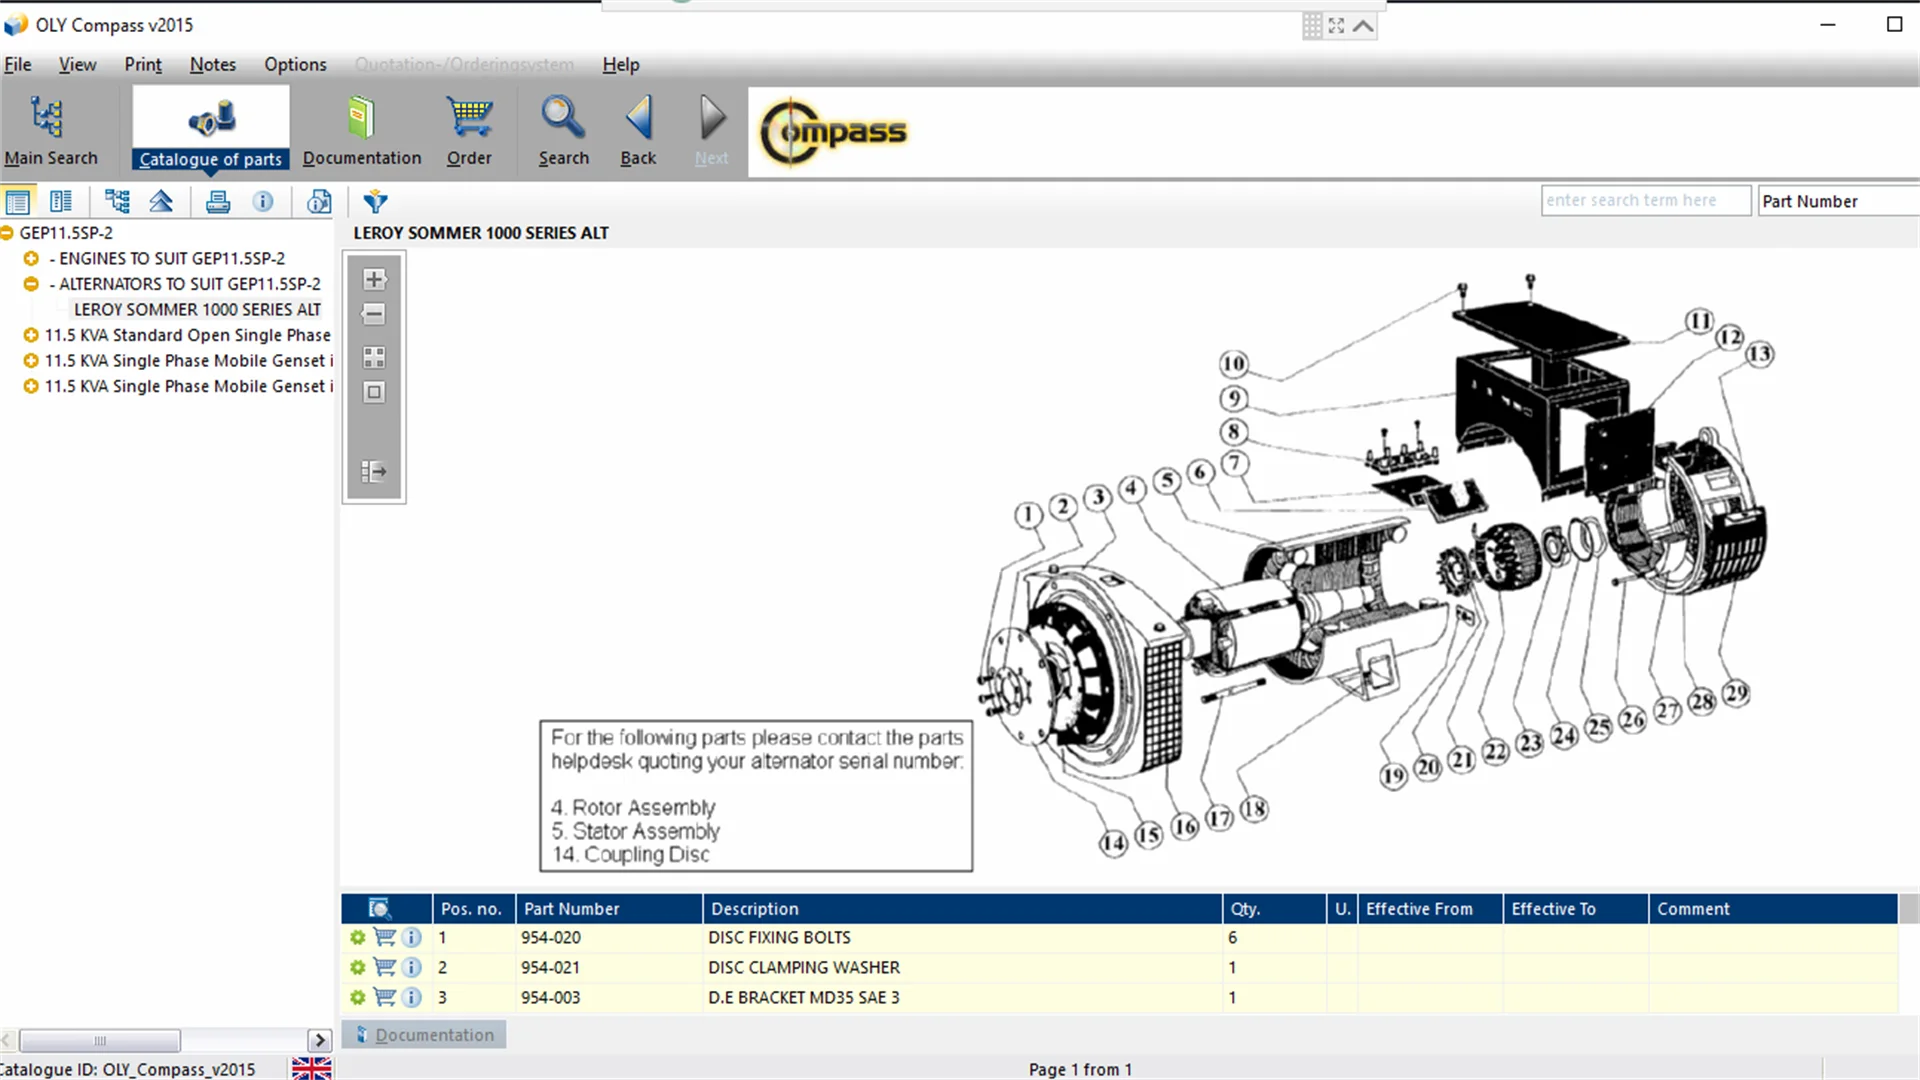
Task: Click the green gear for part 954-003
Action: point(357,998)
